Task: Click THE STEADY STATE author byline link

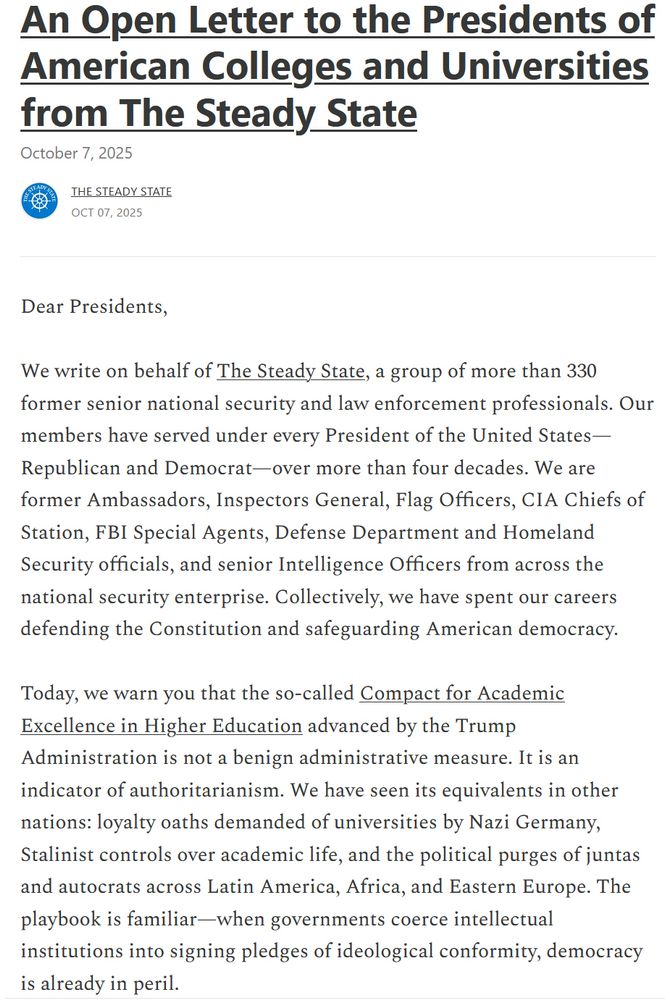Action: tap(121, 191)
